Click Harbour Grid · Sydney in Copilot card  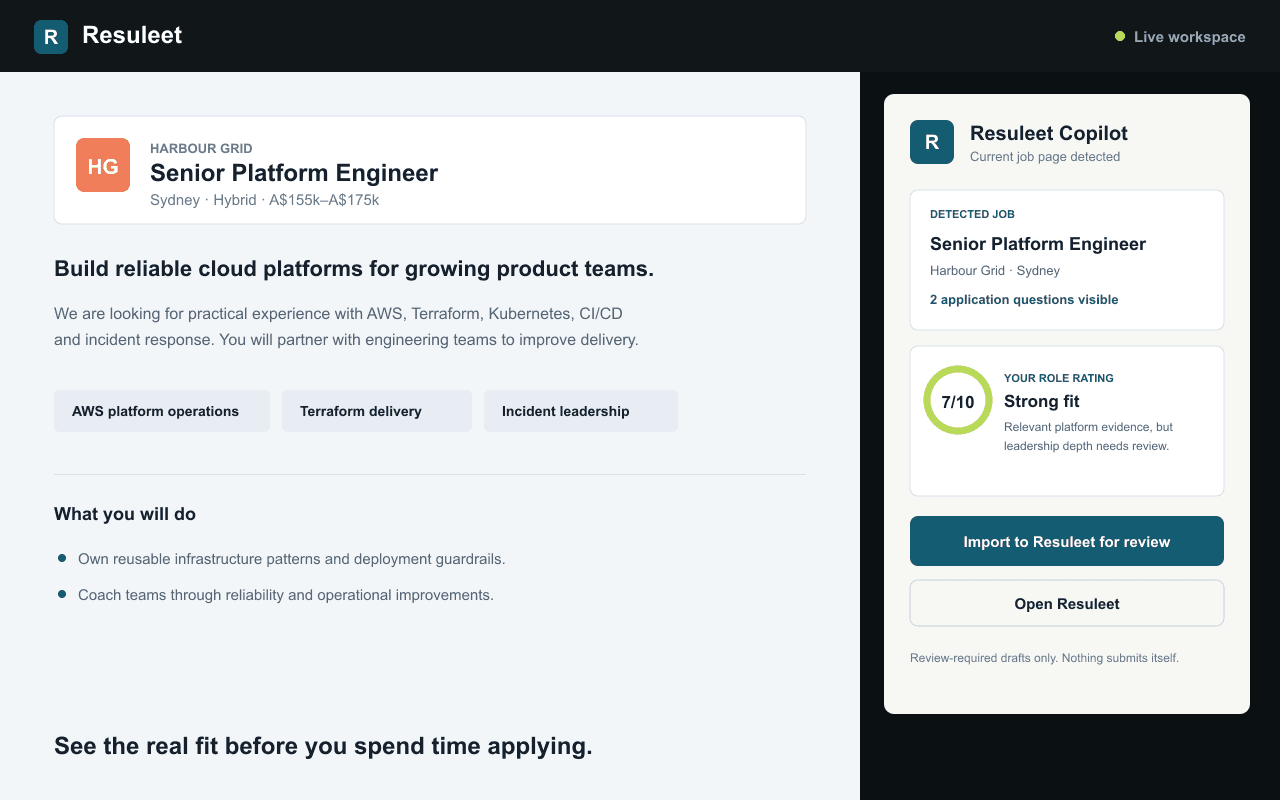click(995, 271)
